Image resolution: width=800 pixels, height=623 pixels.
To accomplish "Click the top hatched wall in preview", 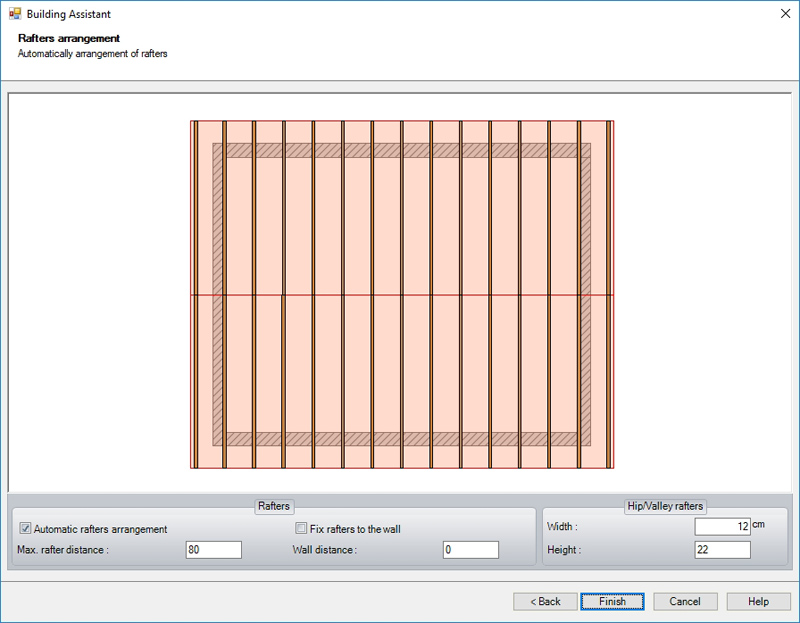I will coord(400,150).
